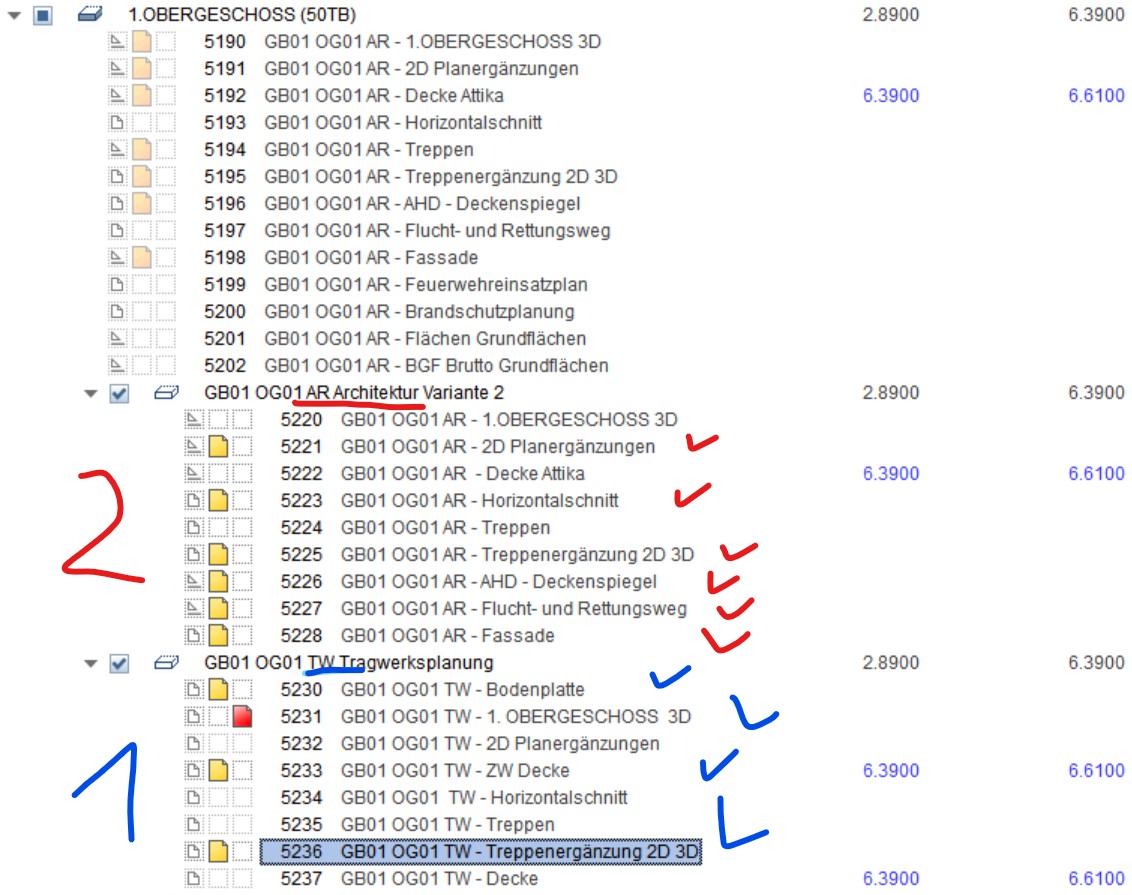Click the level icon beside Tragwerksplanung
Image resolution: width=1132 pixels, height=895 pixels.
click(165, 663)
